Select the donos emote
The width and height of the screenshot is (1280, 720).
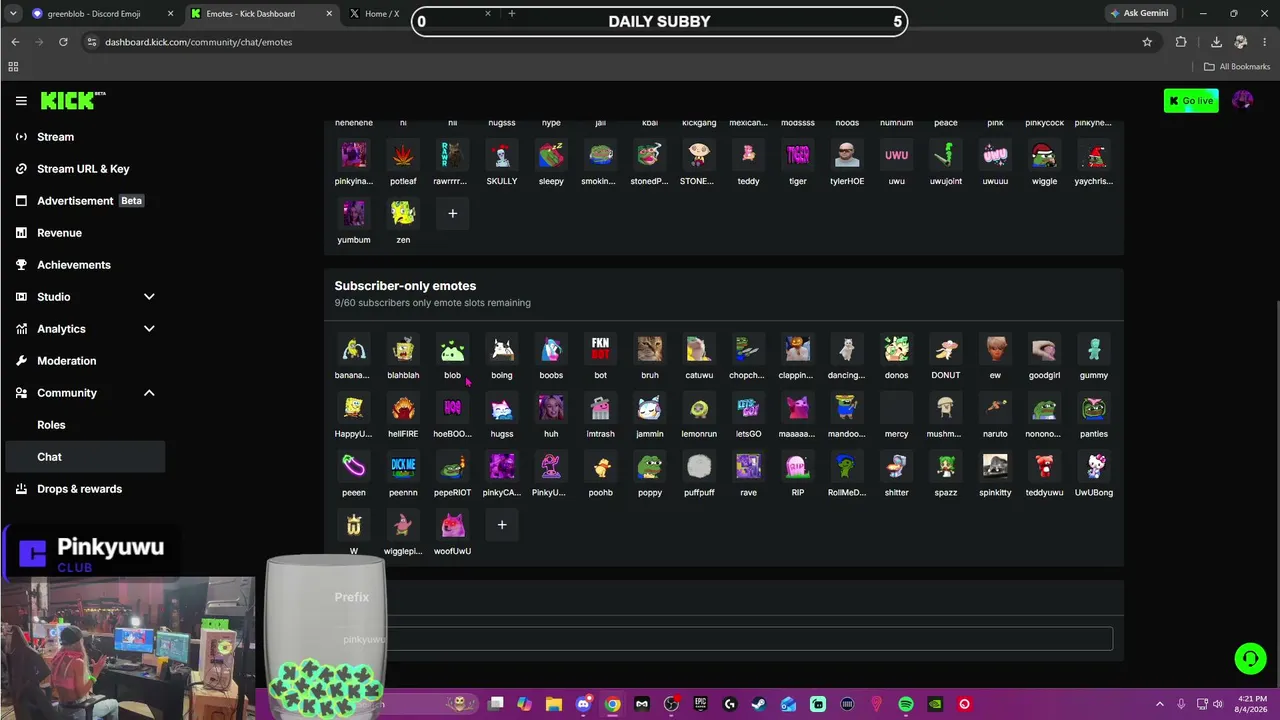point(896,349)
